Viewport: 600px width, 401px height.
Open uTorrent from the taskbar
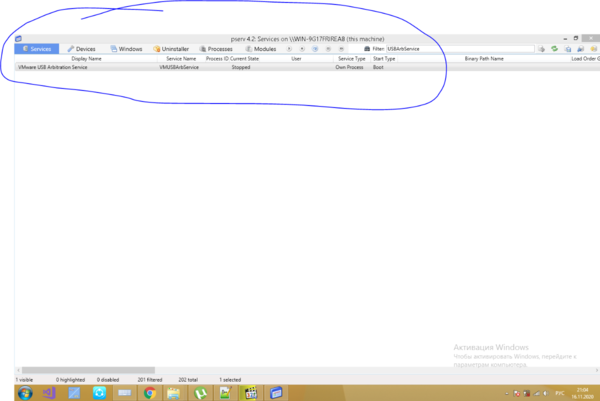(x=200, y=393)
